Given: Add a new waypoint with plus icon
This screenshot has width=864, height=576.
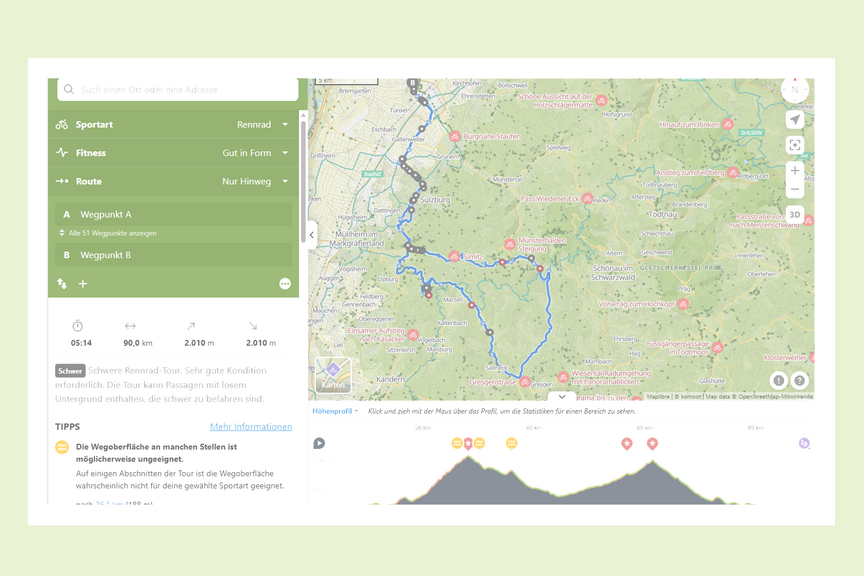Looking at the screenshot, I should pyautogui.click(x=83, y=284).
